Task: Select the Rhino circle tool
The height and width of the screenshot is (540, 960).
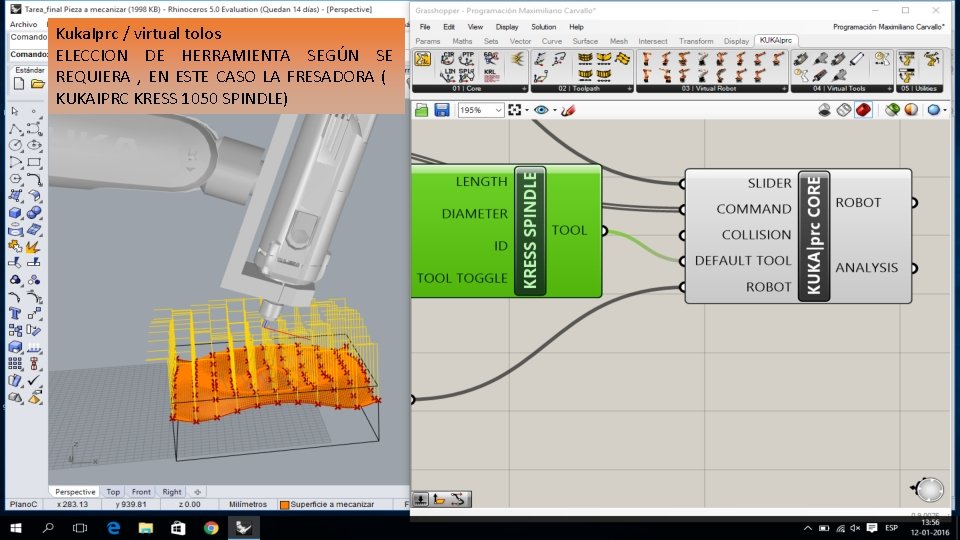Action: tap(15, 146)
